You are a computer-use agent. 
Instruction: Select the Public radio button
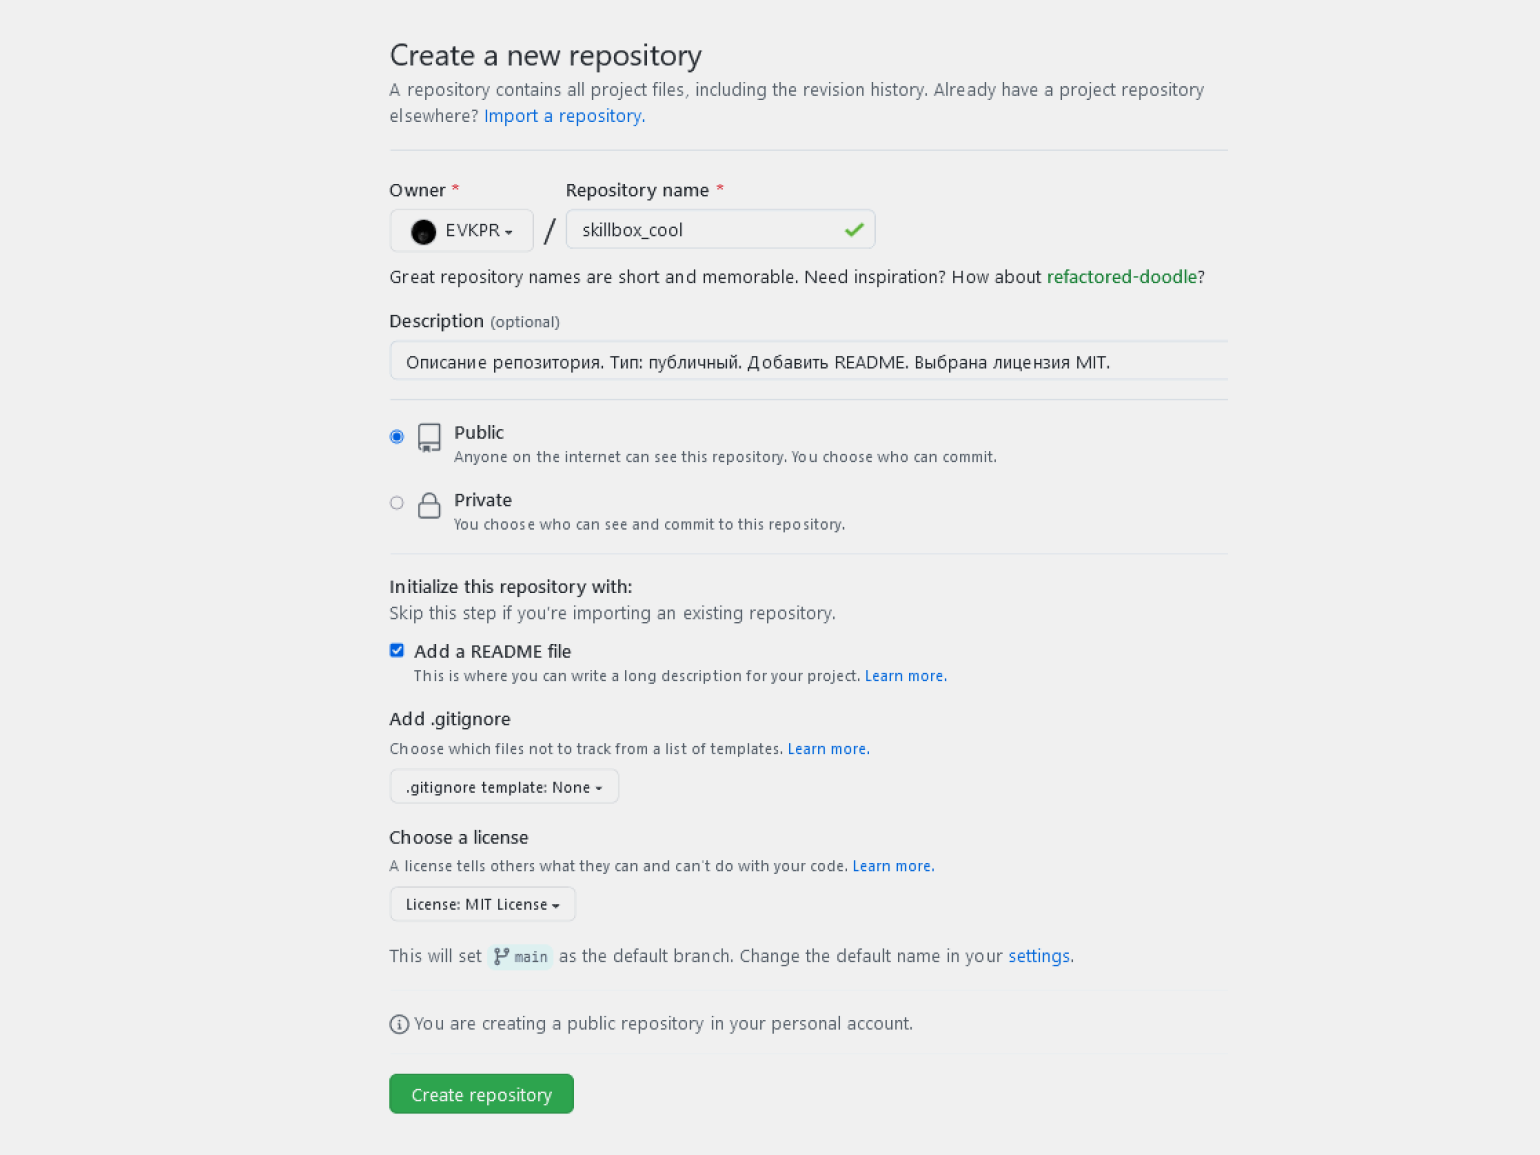coord(397,437)
